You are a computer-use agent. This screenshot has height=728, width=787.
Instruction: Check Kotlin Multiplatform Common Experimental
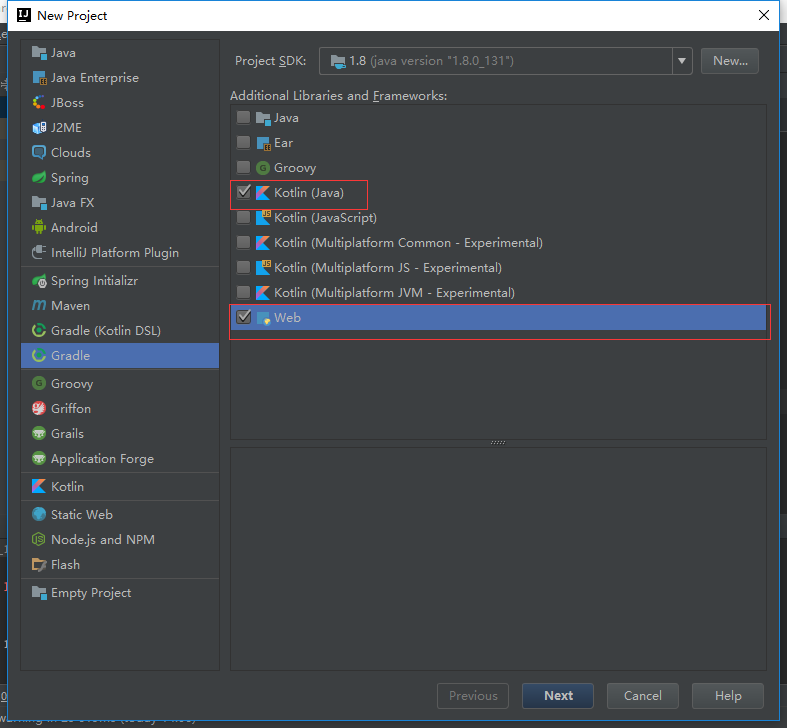click(243, 242)
